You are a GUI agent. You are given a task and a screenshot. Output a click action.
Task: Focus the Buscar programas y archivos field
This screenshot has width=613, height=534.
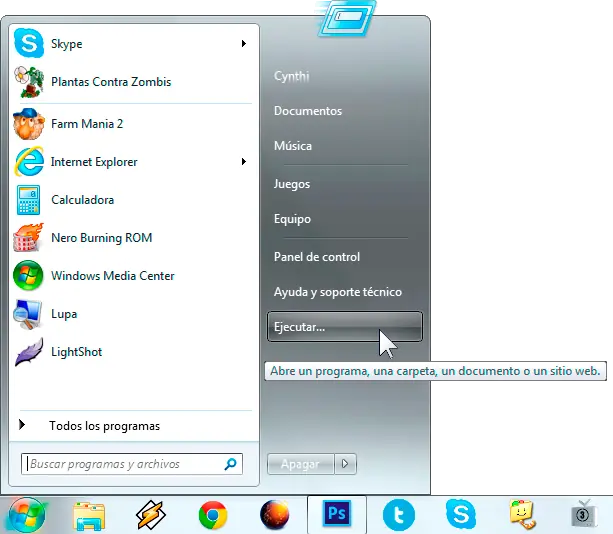coord(132,464)
